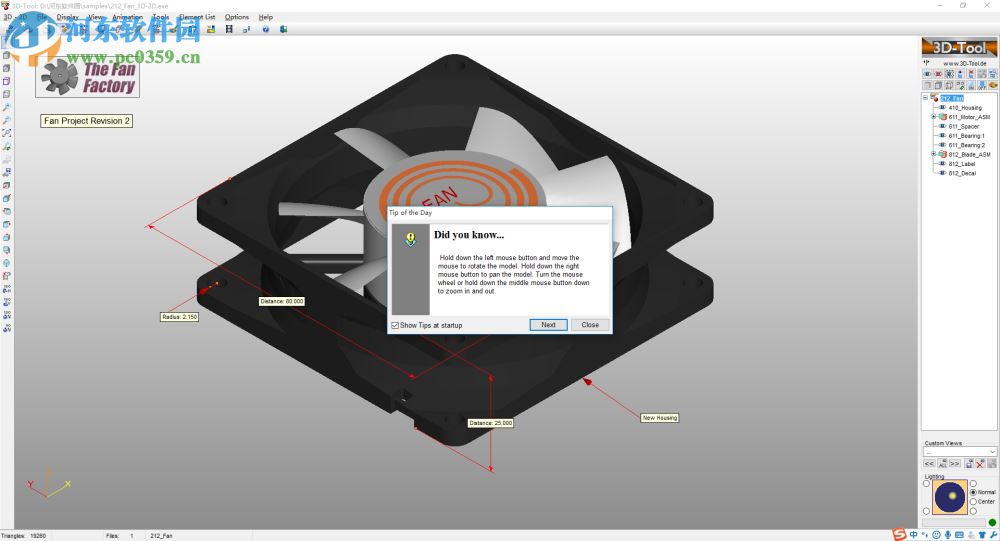Select 812_Decal in the model tree

click(x=962, y=173)
